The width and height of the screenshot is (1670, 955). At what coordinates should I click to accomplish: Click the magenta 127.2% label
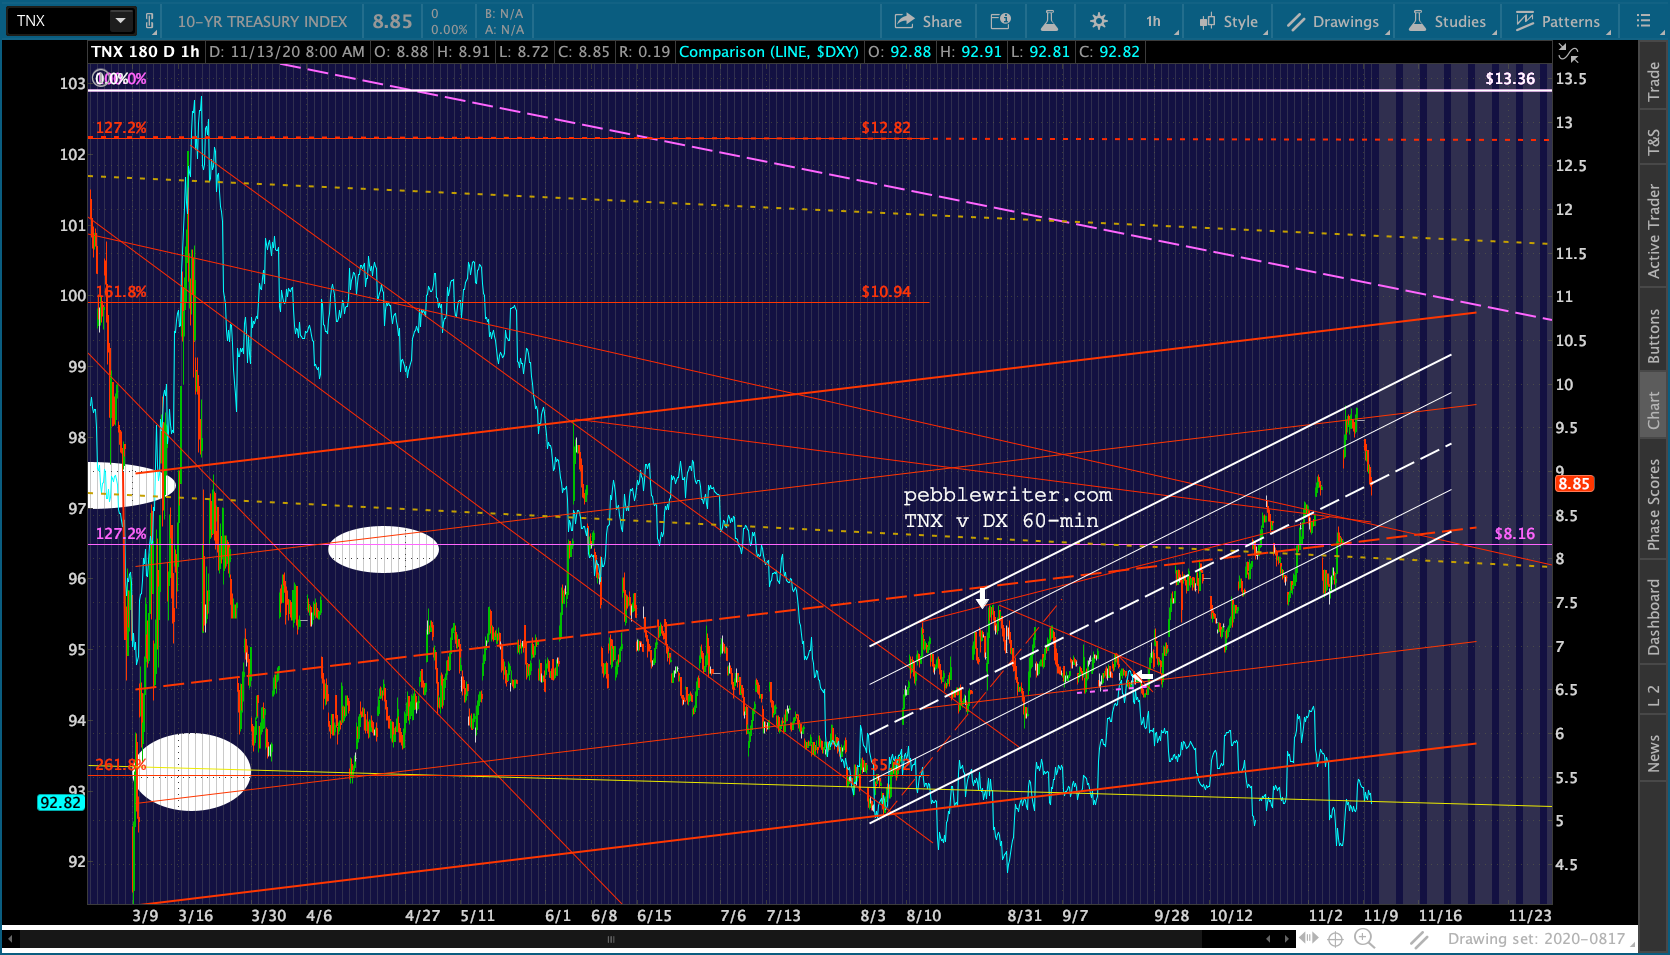[x=121, y=534]
